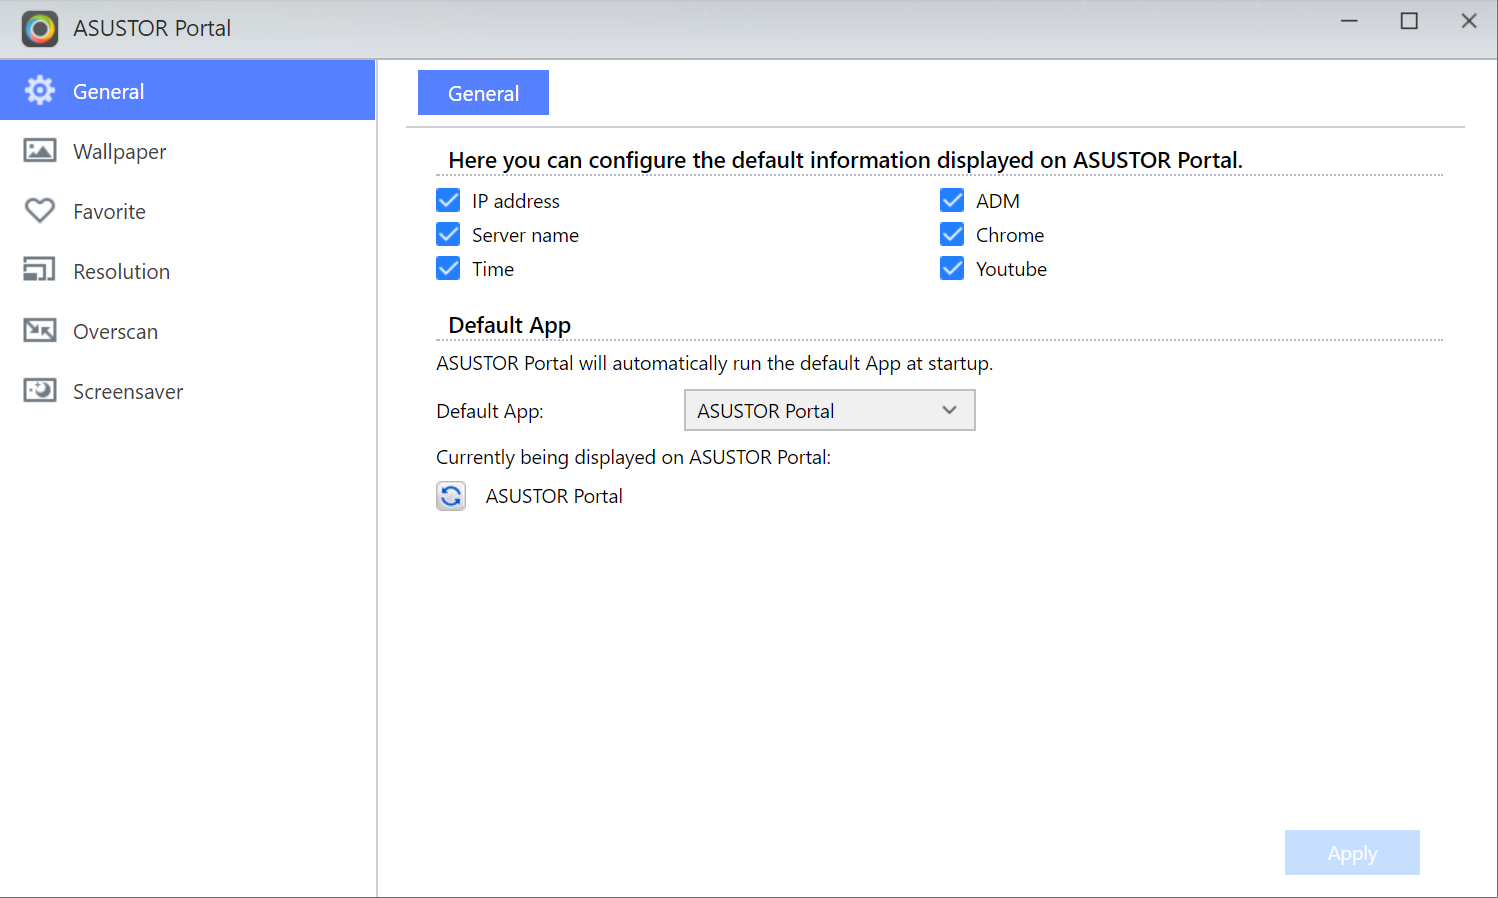1498x898 pixels.
Task: Minimize the ASUSTOR Portal window
Action: 1349,21
